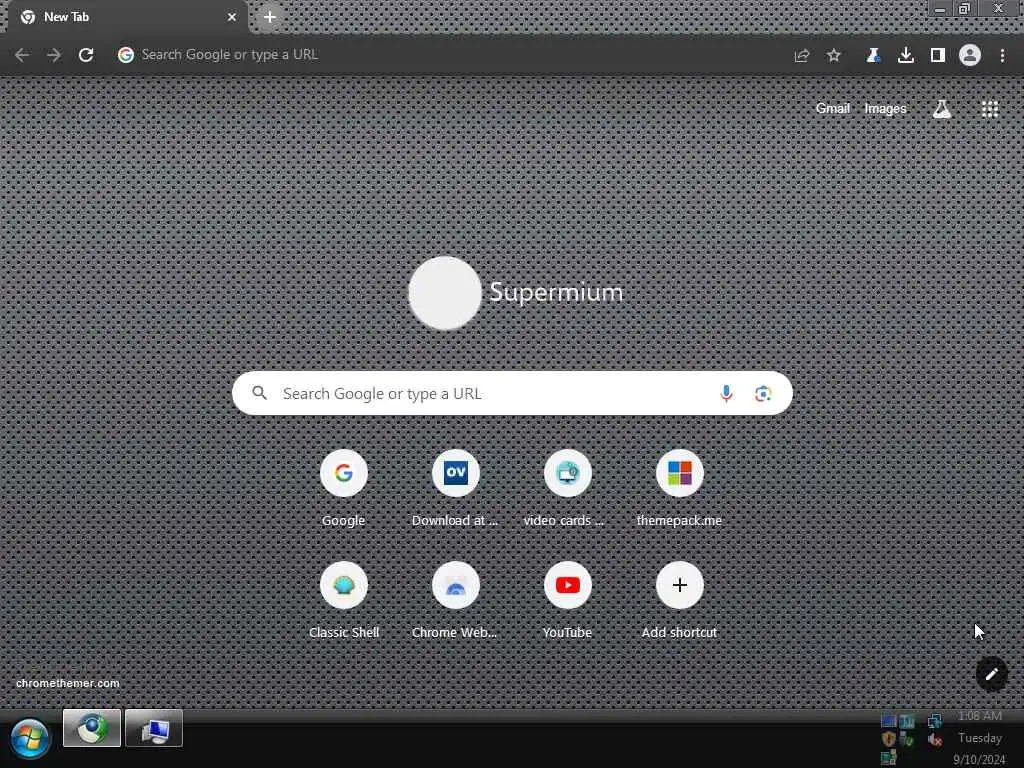Open a new tab with the plus button
Viewport: 1024px width, 768px height.
[270, 17]
